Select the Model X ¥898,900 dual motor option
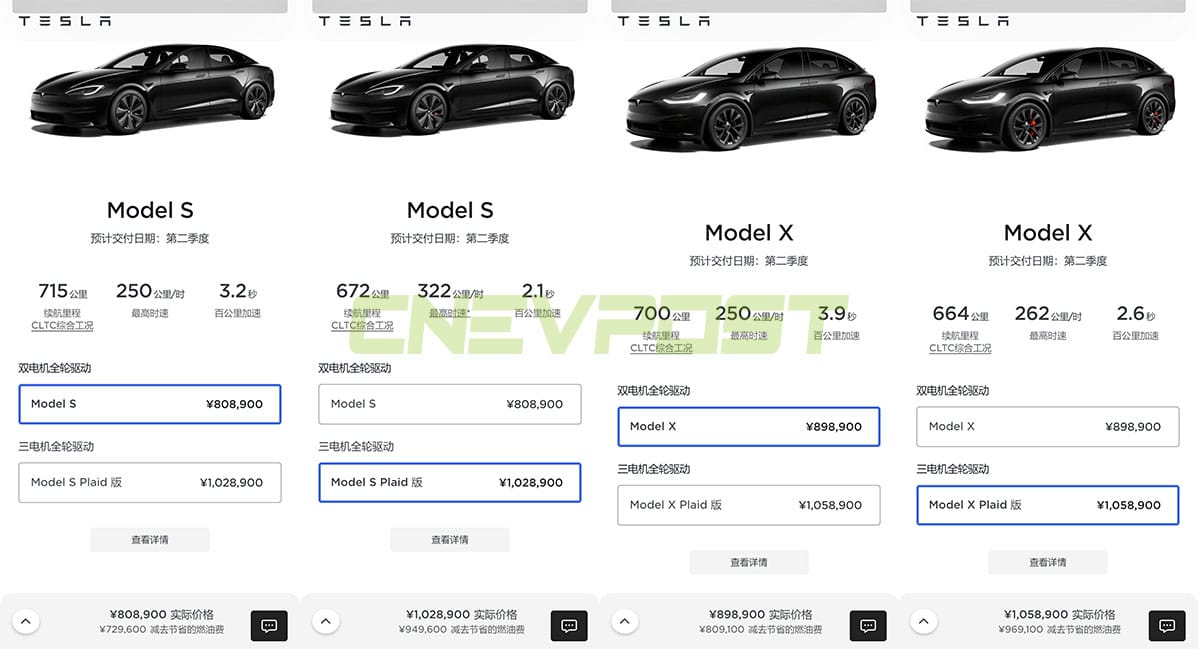 (748, 426)
